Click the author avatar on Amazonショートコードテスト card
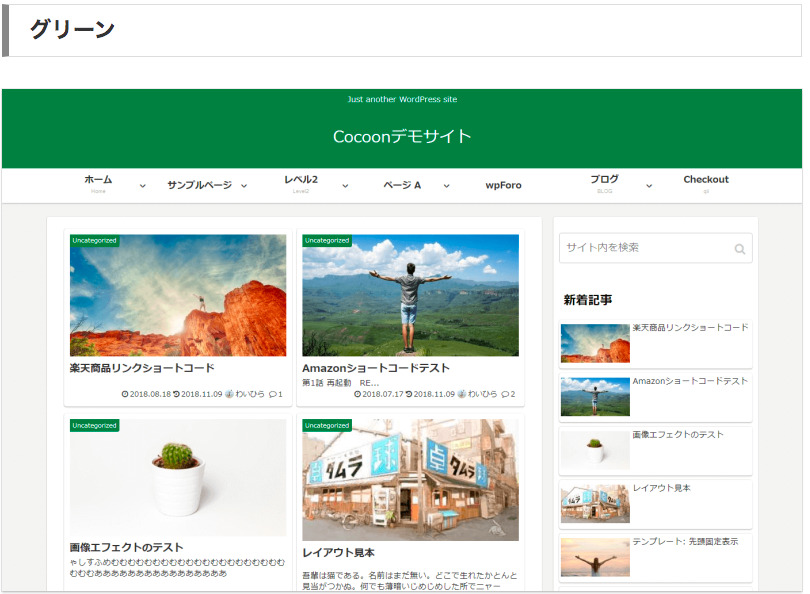The image size is (810, 594). pyautogui.click(x=462, y=394)
